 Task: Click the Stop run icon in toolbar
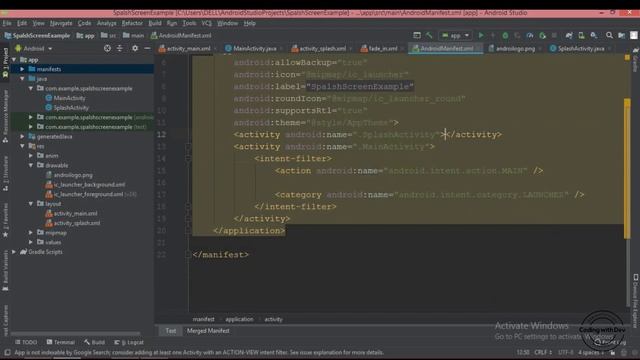click(554, 36)
